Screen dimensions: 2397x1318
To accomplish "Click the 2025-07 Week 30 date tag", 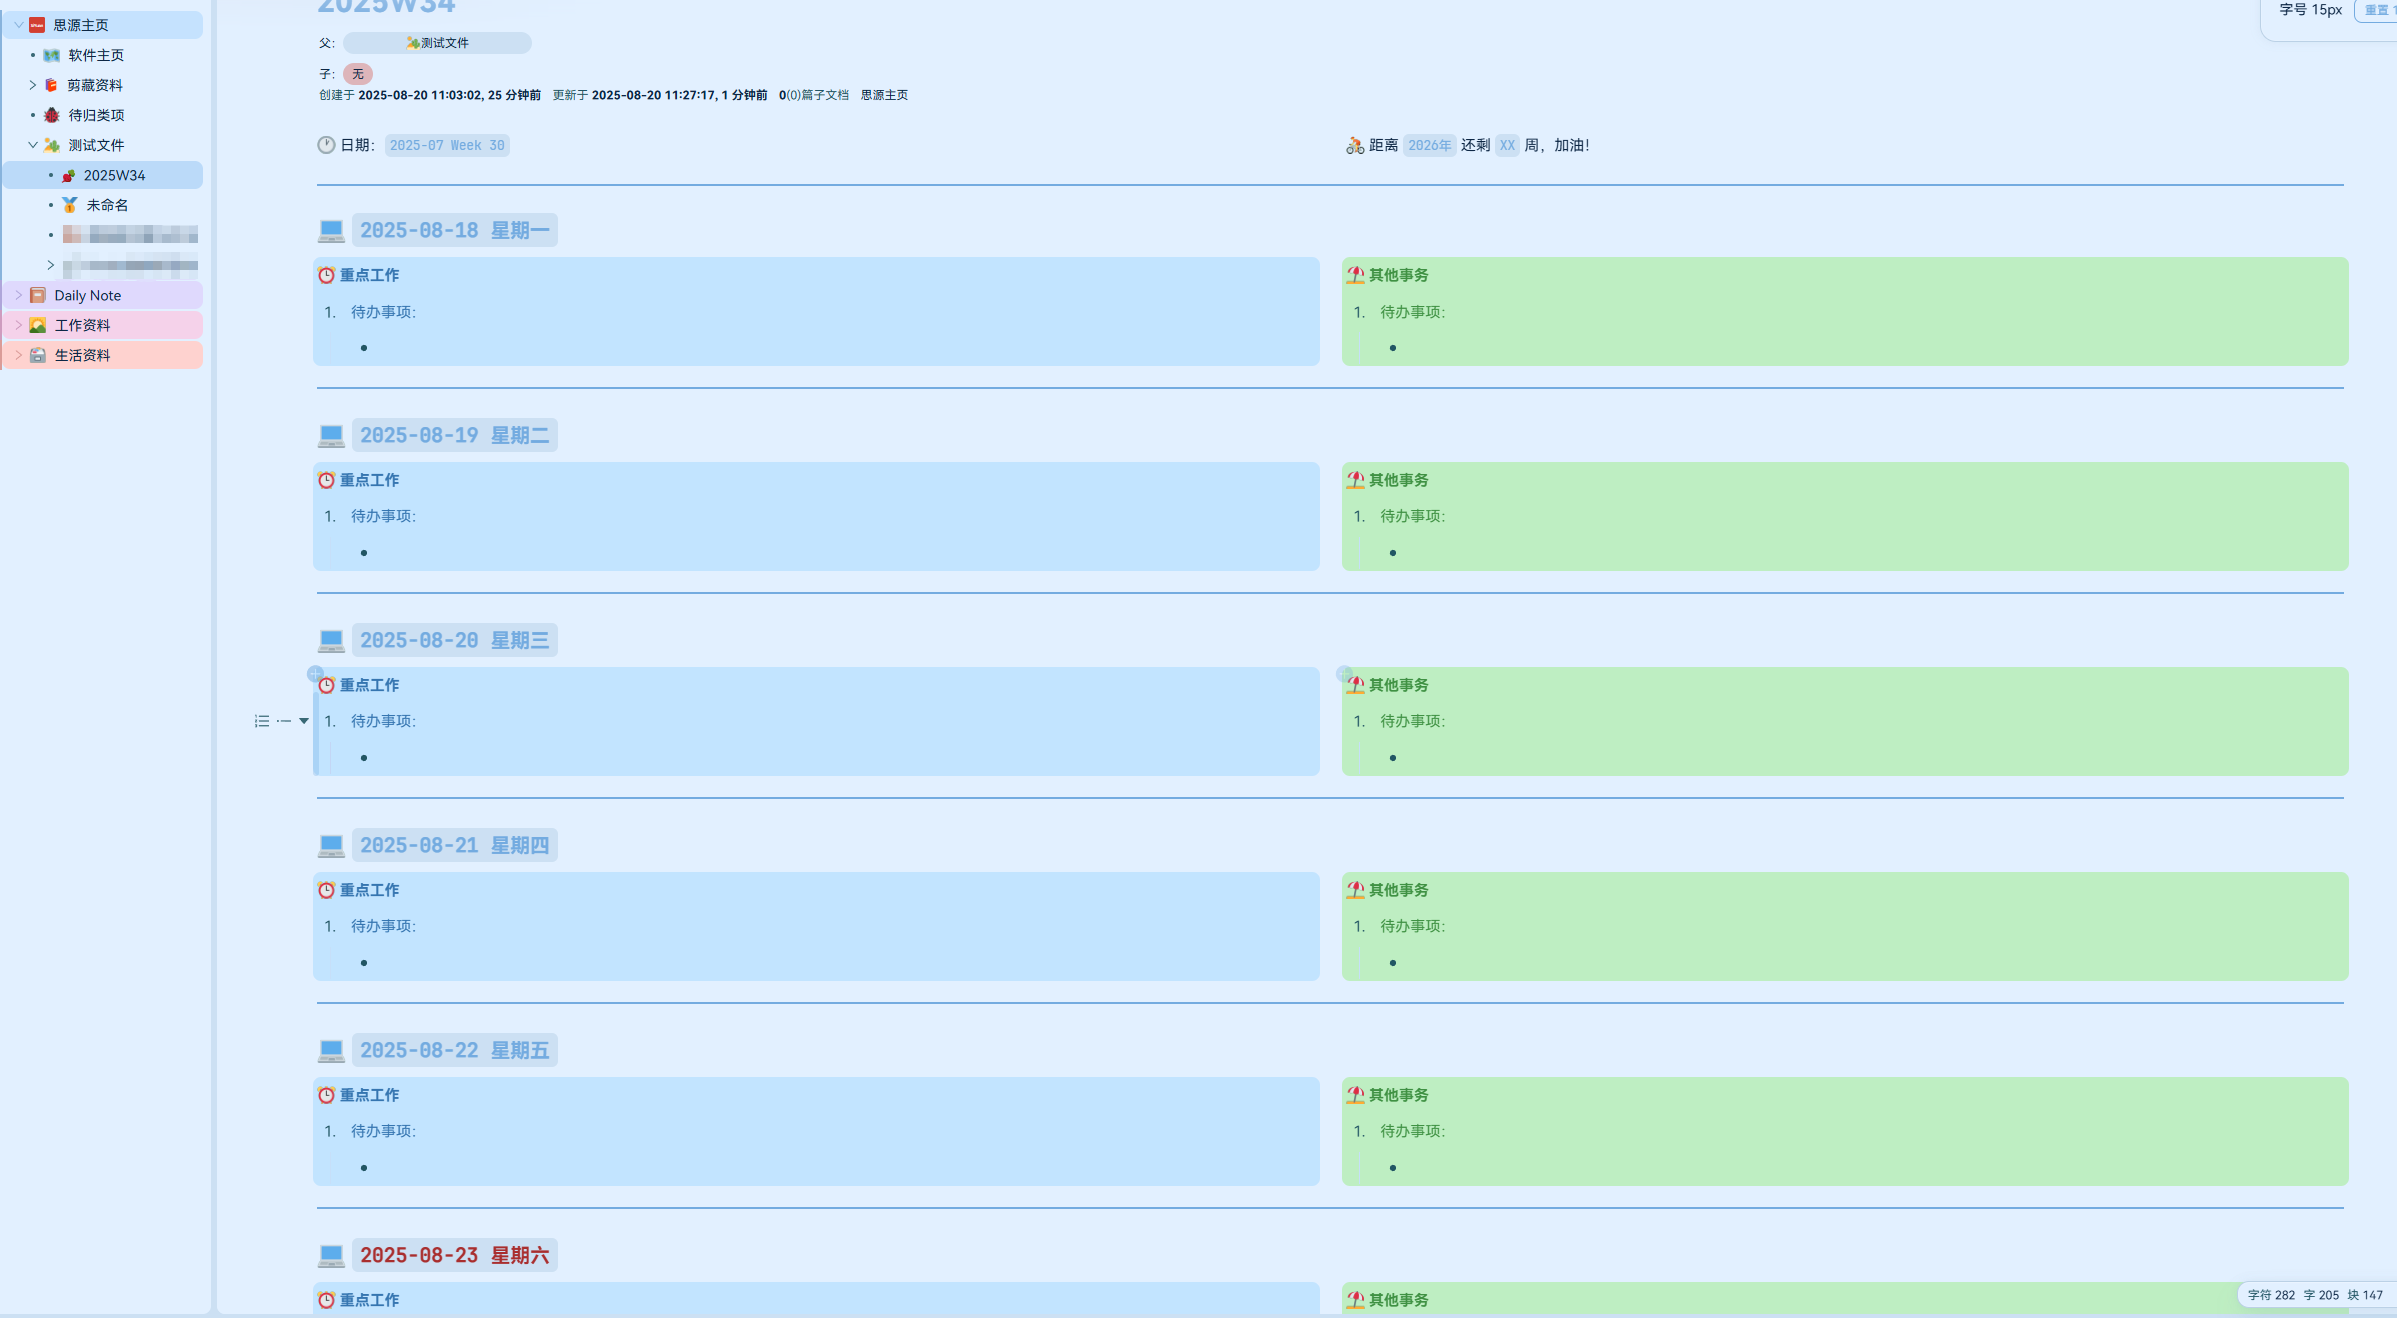I will click(447, 146).
